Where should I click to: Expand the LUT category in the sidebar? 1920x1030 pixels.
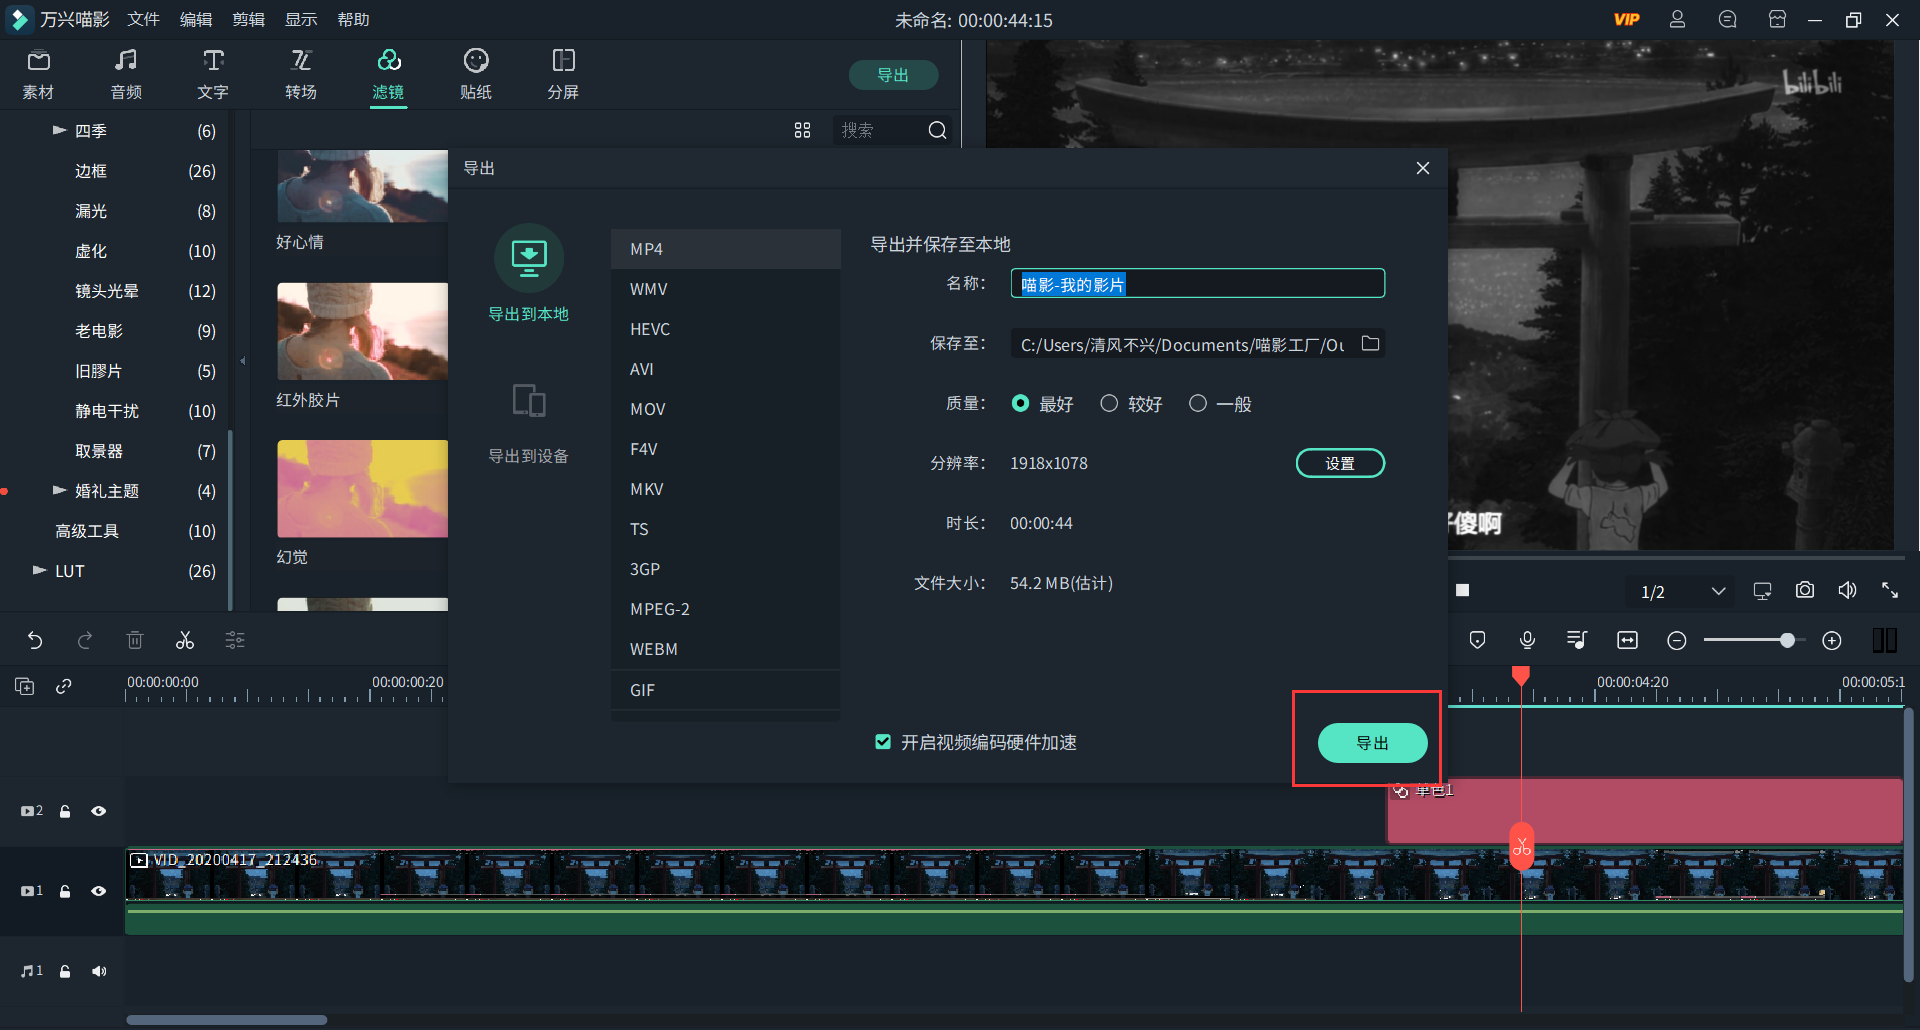tap(40, 571)
